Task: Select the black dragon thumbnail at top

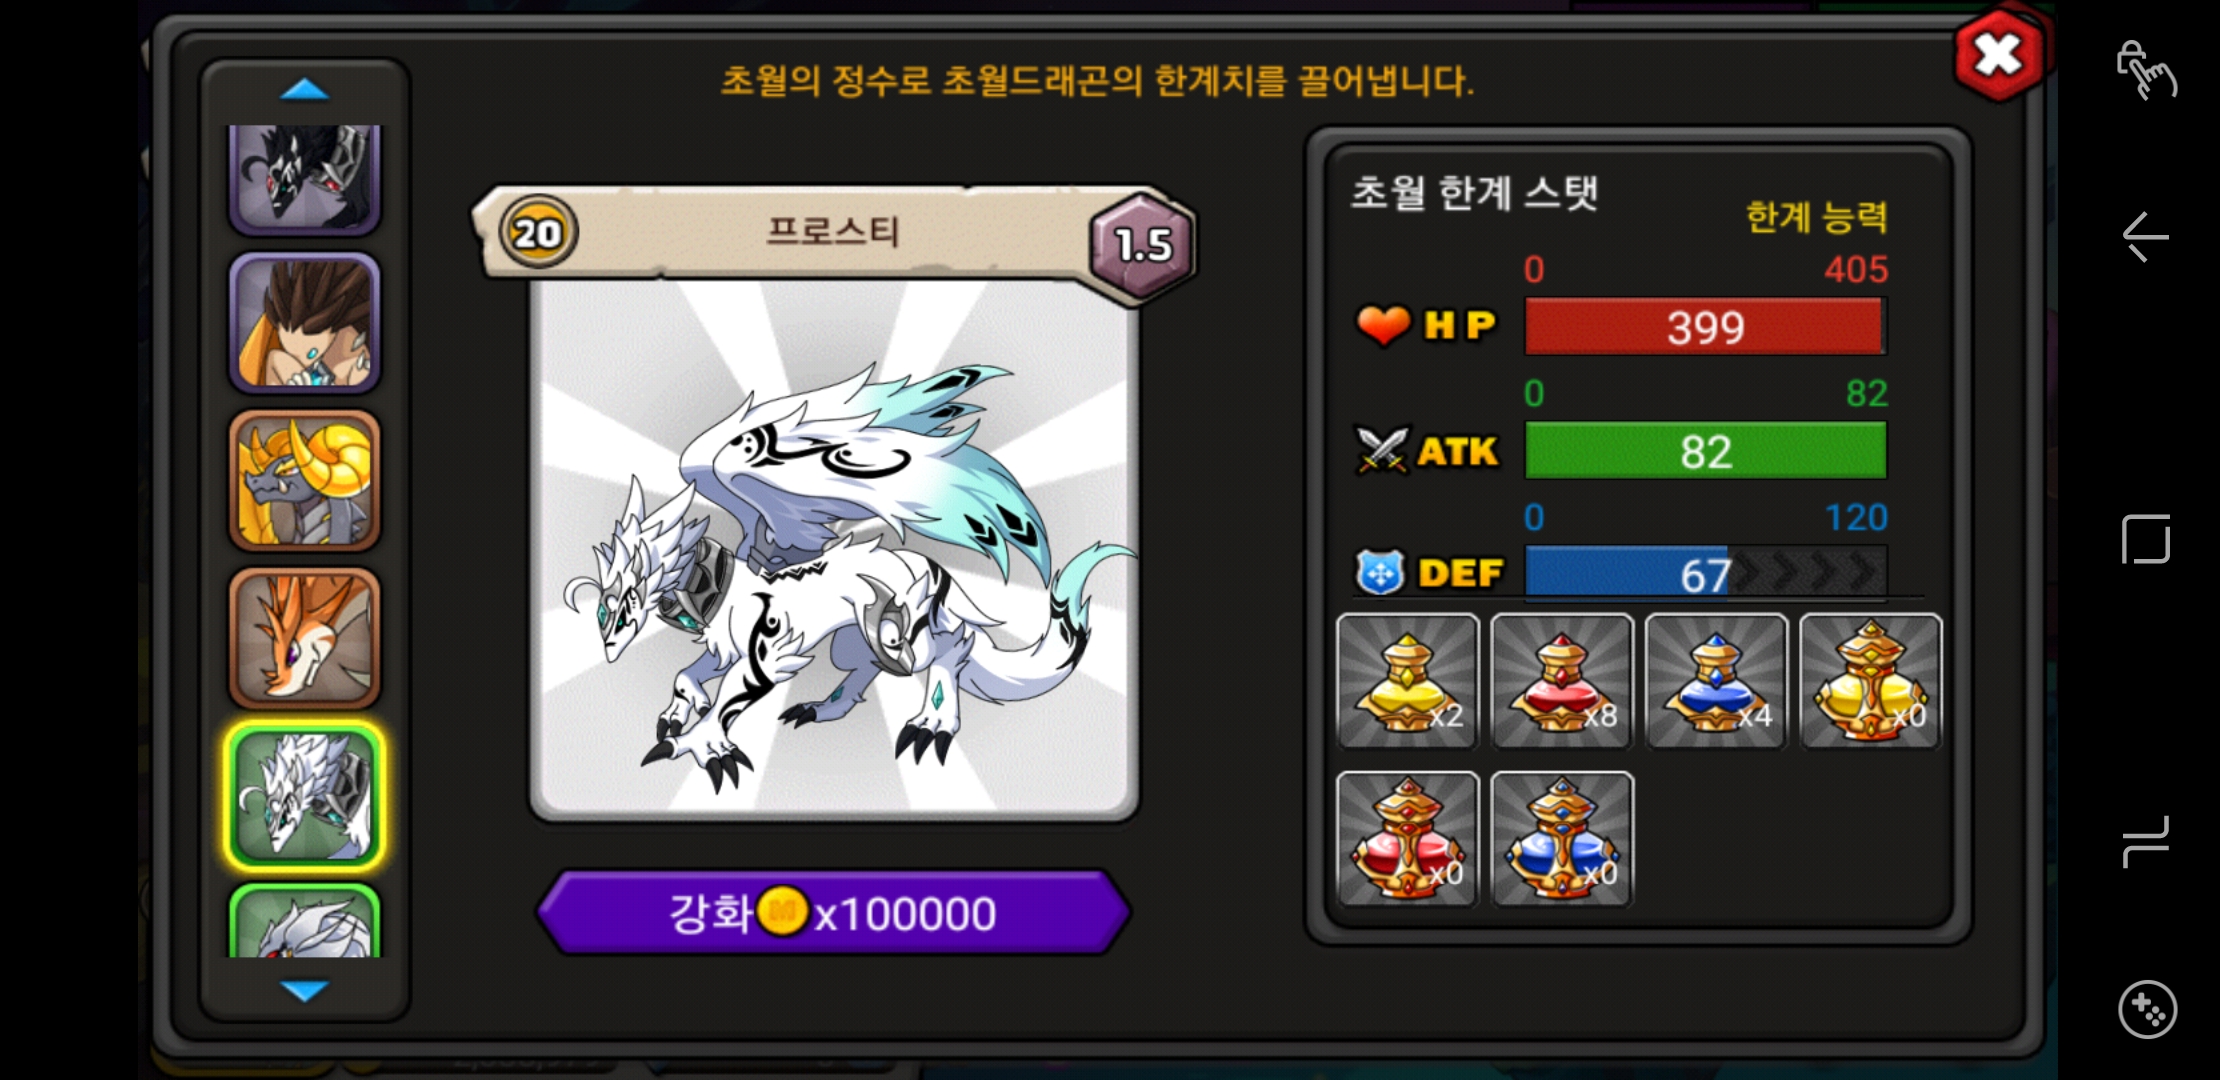Action: click(305, 178)
